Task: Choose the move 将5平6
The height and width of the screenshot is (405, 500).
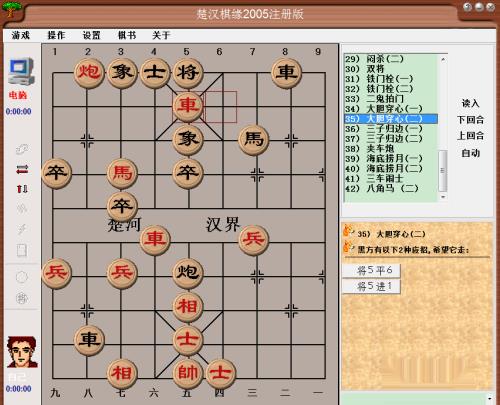Action: point(372,270)
